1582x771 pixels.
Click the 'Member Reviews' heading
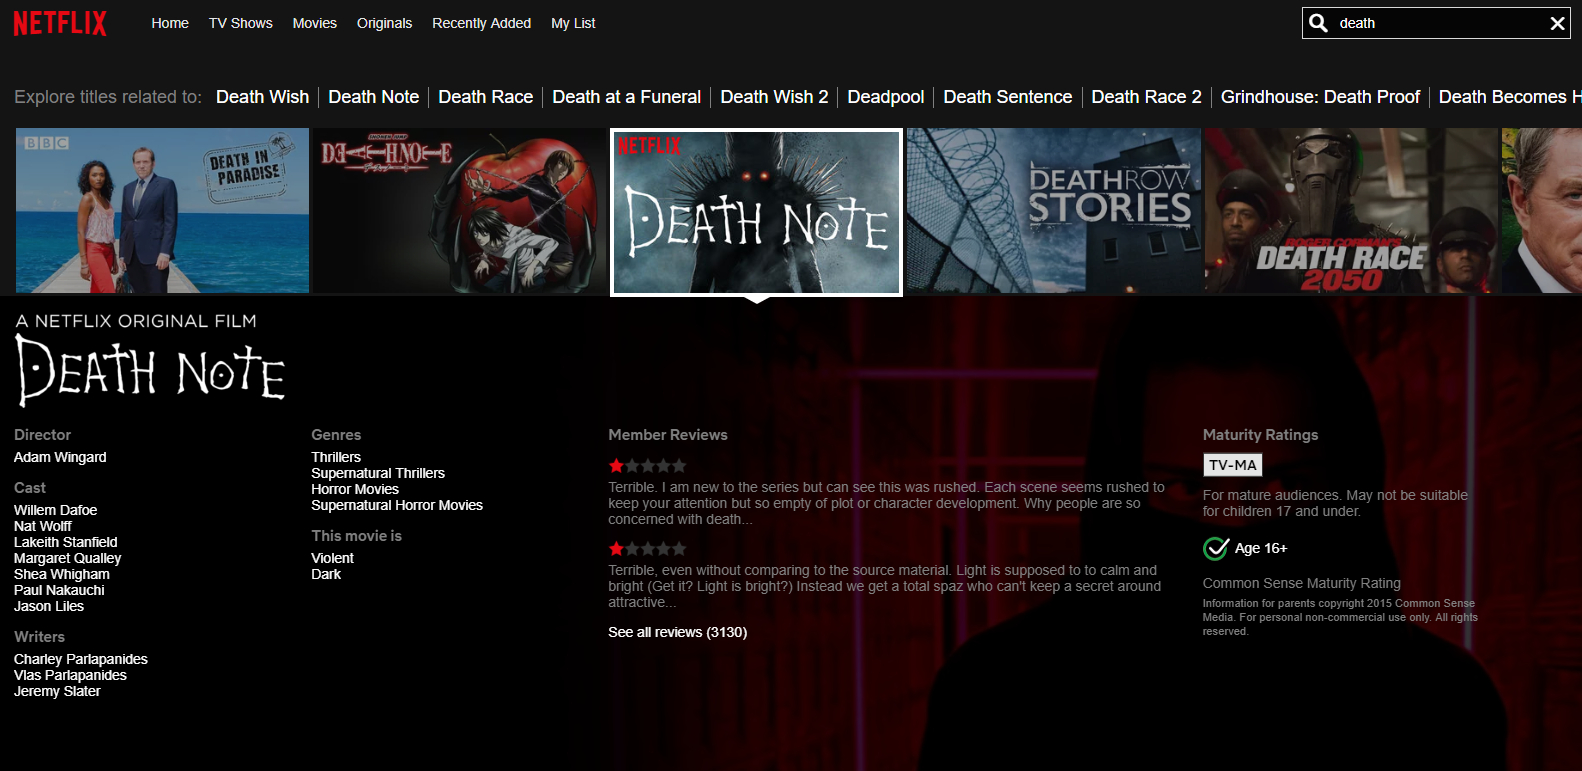pos(668,435)
